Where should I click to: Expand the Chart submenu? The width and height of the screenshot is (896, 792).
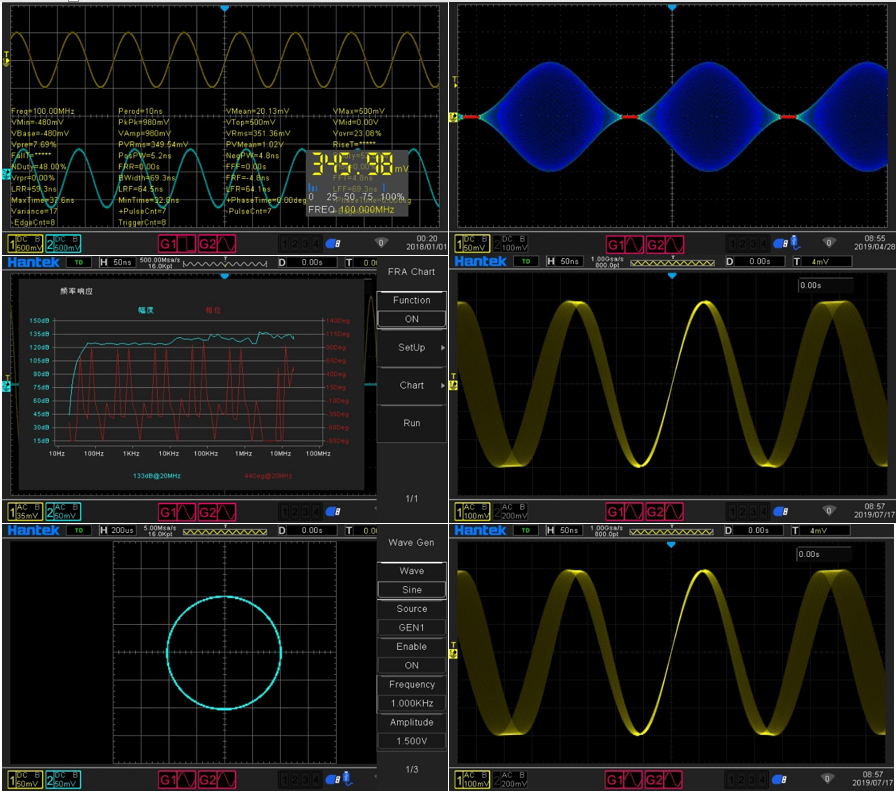411,385
